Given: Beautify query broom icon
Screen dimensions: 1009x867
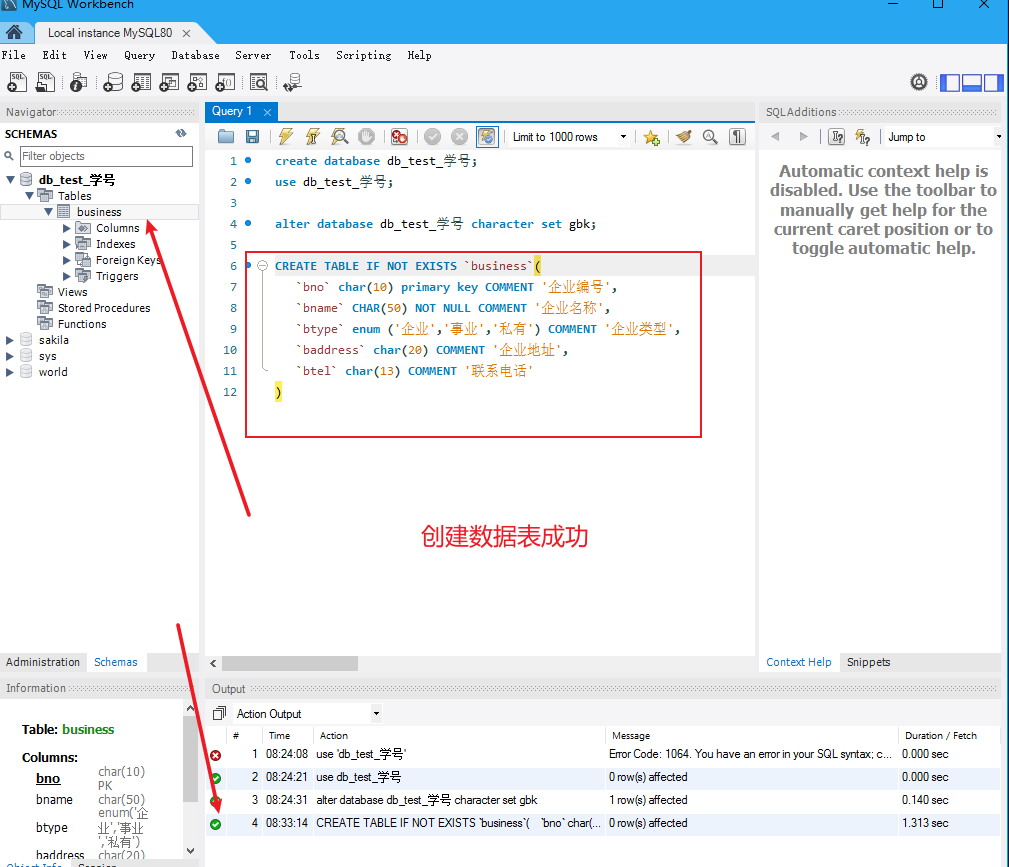Looking at the screenshot, I should tap(684, 136).
